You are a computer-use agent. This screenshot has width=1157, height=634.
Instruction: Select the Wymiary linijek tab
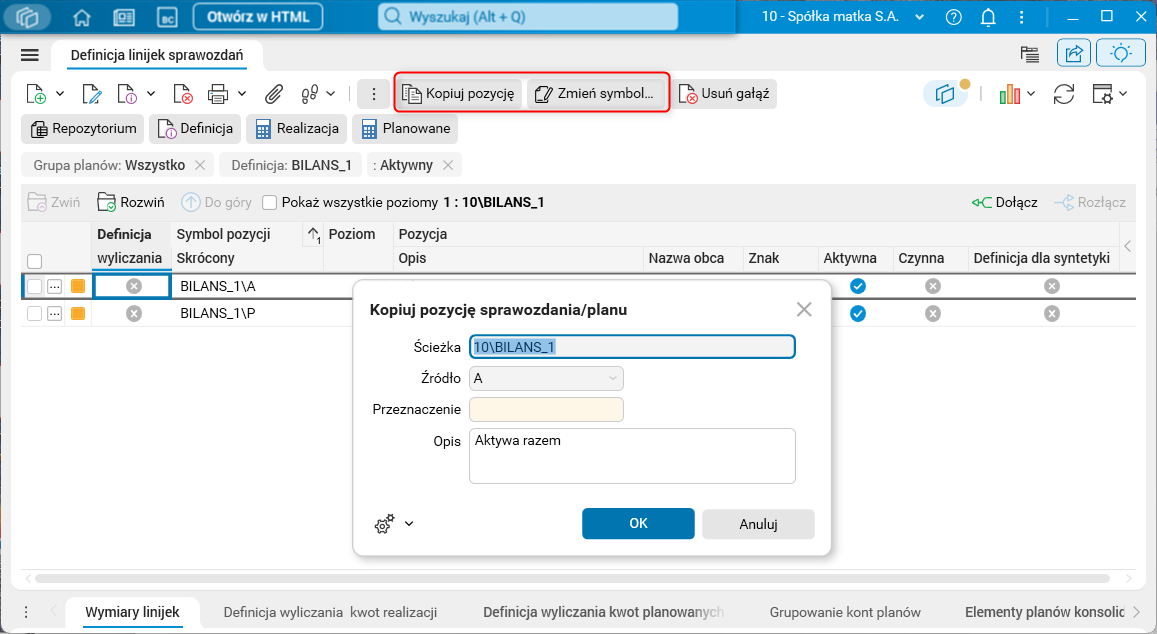[x=132, y=612]
